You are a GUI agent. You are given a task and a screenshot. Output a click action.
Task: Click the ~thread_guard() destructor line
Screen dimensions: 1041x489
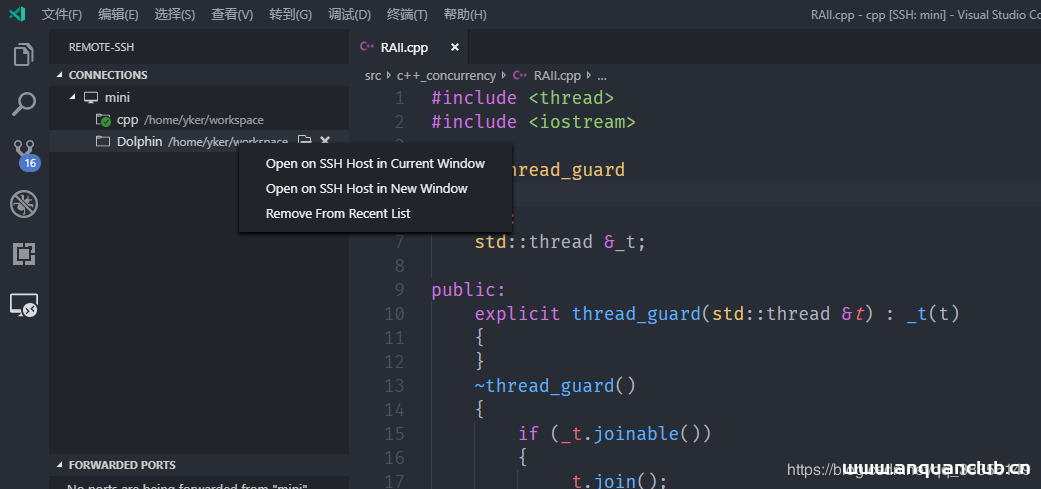pos(555,385)
